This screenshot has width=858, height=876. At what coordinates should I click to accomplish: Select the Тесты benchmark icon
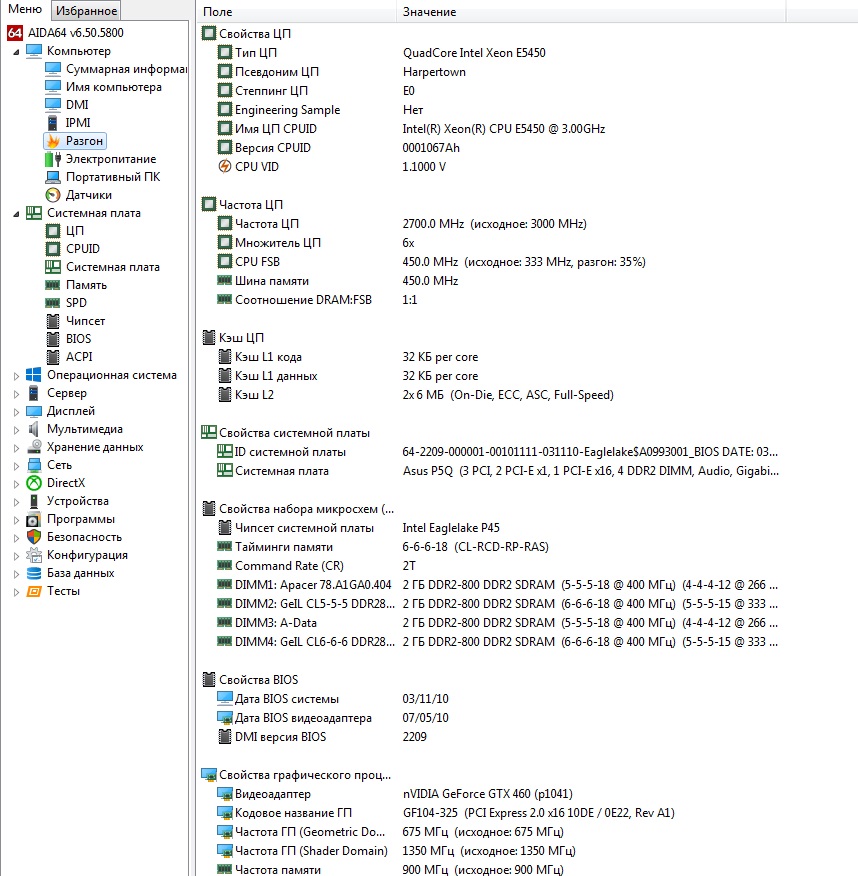[34, 591]
